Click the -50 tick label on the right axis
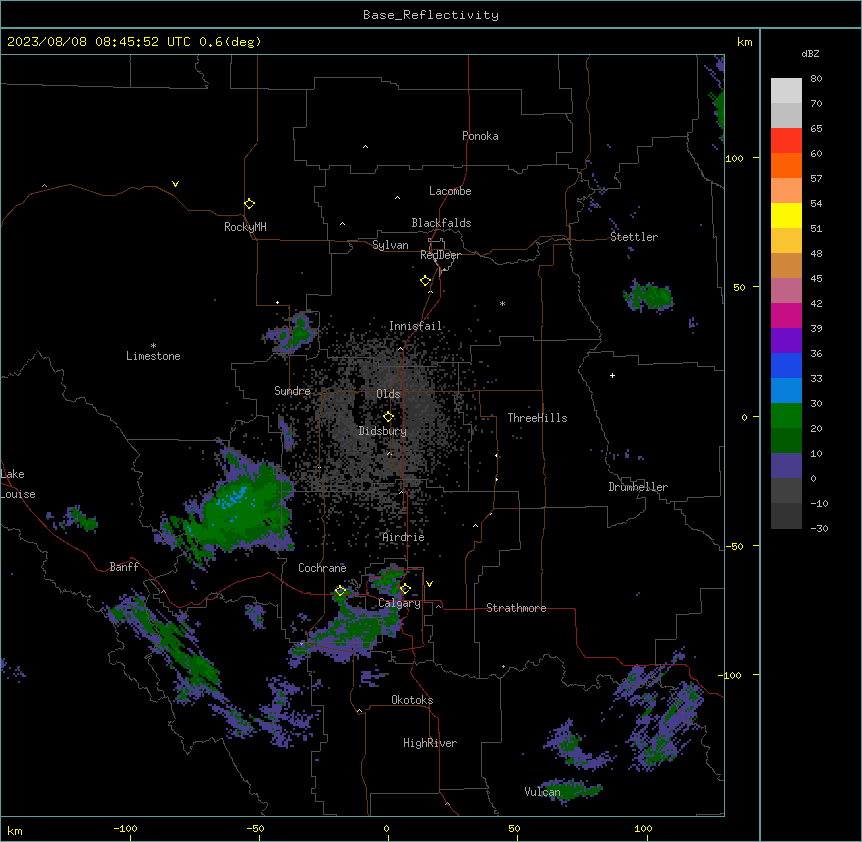The height and width of the screenshot is (842, 862). click(x=734, y=546)
